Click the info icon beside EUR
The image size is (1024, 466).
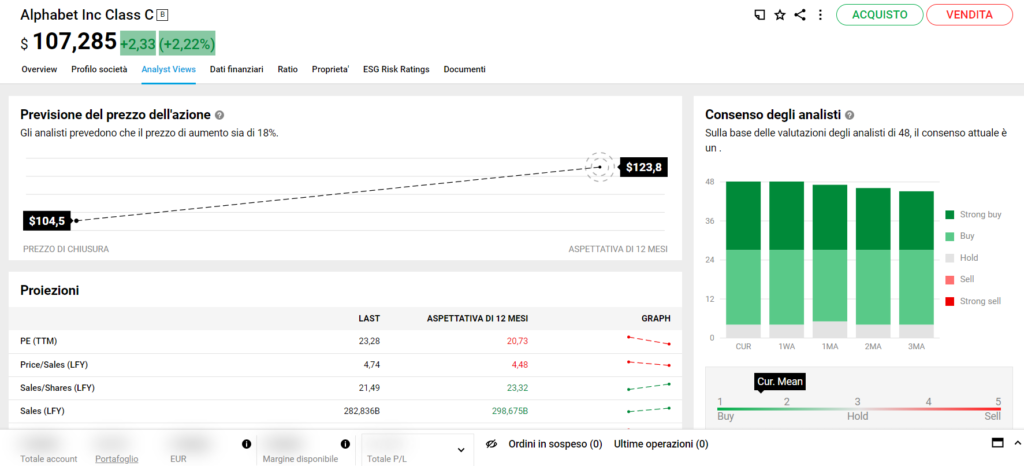point(246,444)
